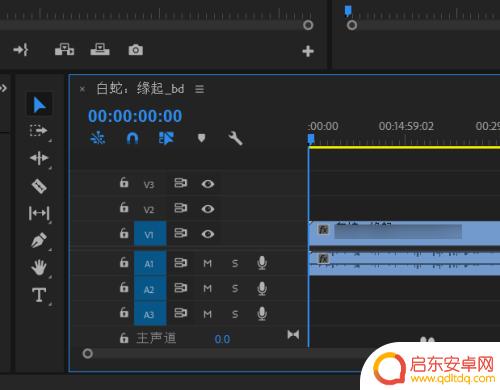This screenshot has width=500, height=390.
Task: Solo track A2 with S button
Action: click(235, 288)
